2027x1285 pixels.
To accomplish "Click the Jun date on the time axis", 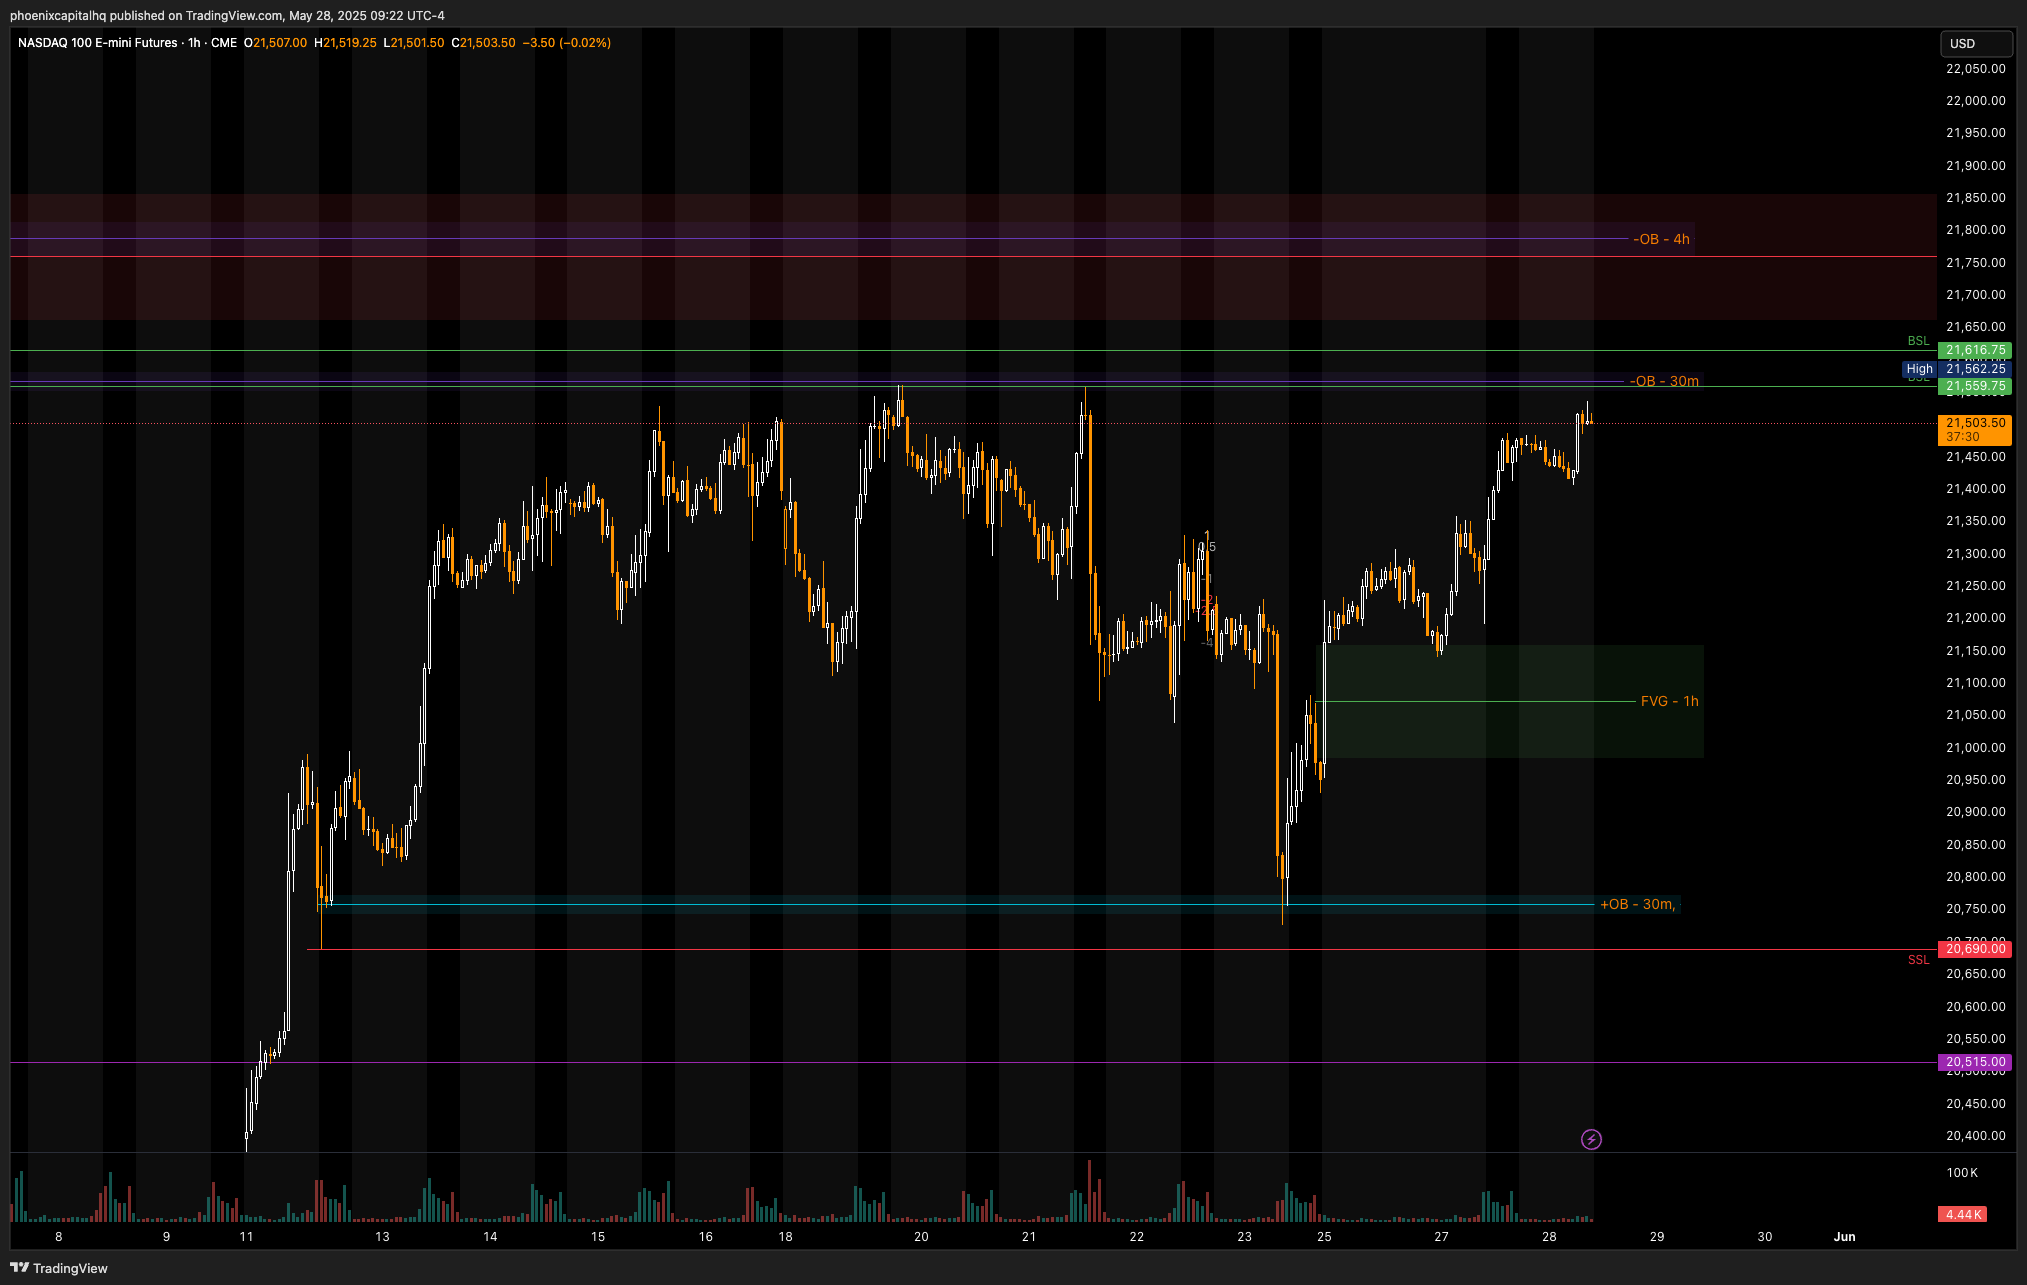I will click(x=1844, y=1237).
